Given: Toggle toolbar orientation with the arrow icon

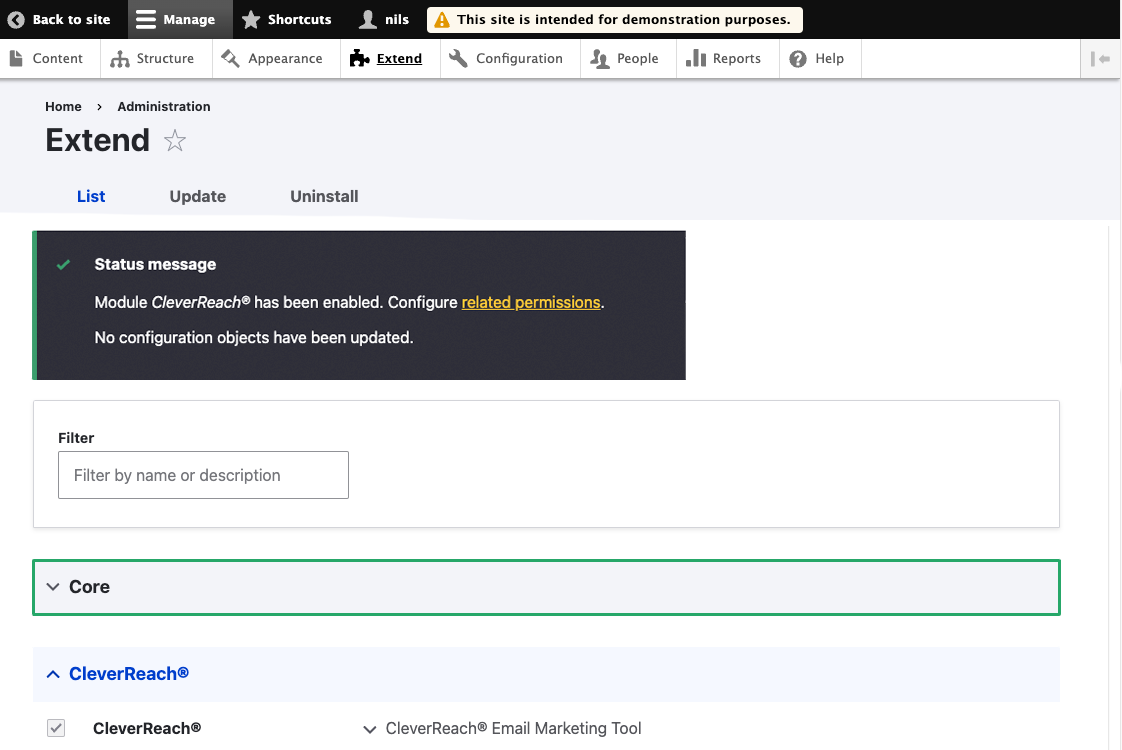Looking at the screenshot, I should (x=1101, y=59).
